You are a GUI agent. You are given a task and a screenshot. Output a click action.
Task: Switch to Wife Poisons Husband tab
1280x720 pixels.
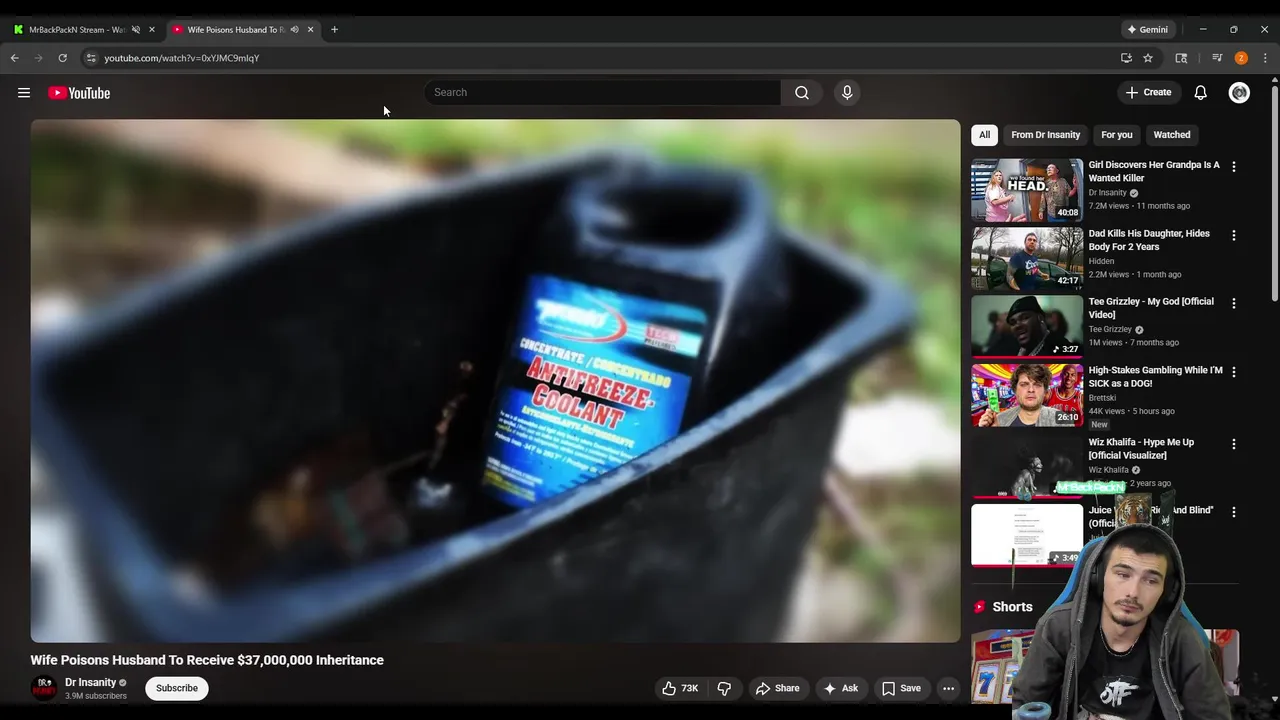[234, 29]
